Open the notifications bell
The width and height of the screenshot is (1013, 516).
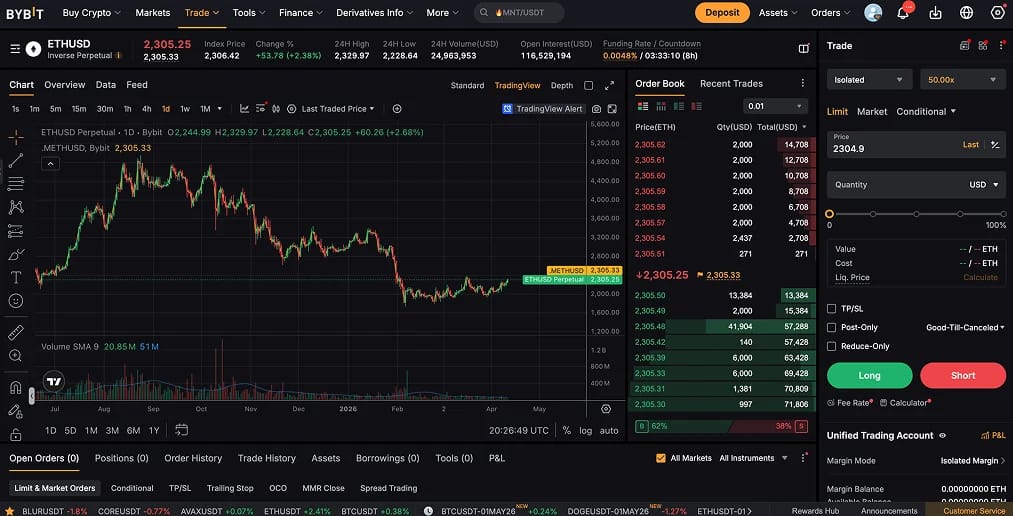903,13
